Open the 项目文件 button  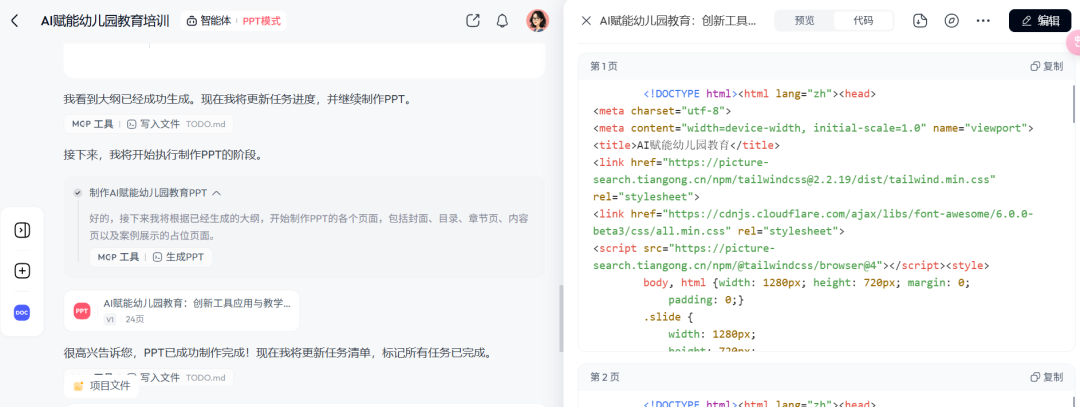pyautogui.click(x=102, y=386)
